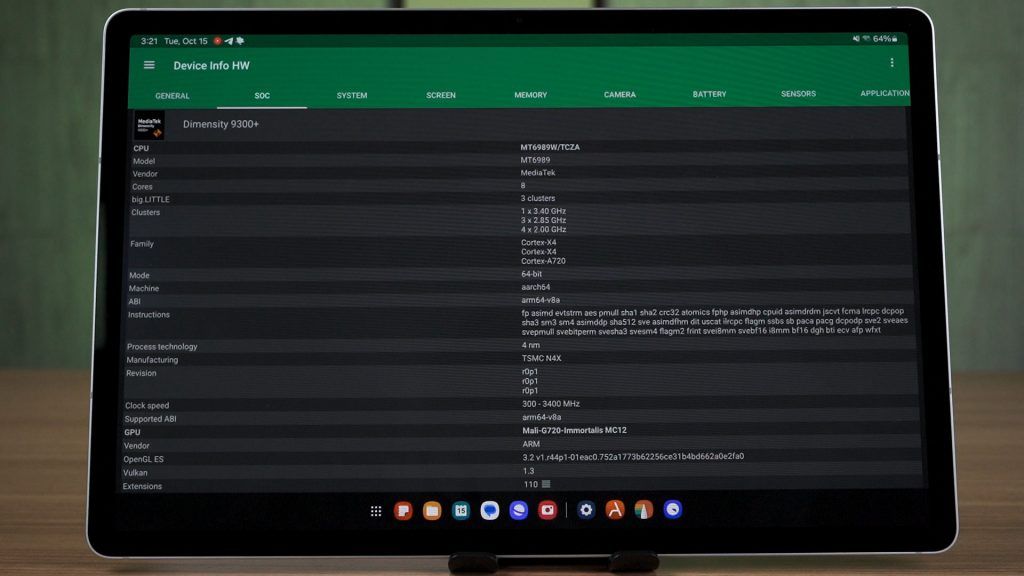Select the 300 - 3400 MHz clock speed
Screen dimensions: 1024x576
[x=551, y=404]
